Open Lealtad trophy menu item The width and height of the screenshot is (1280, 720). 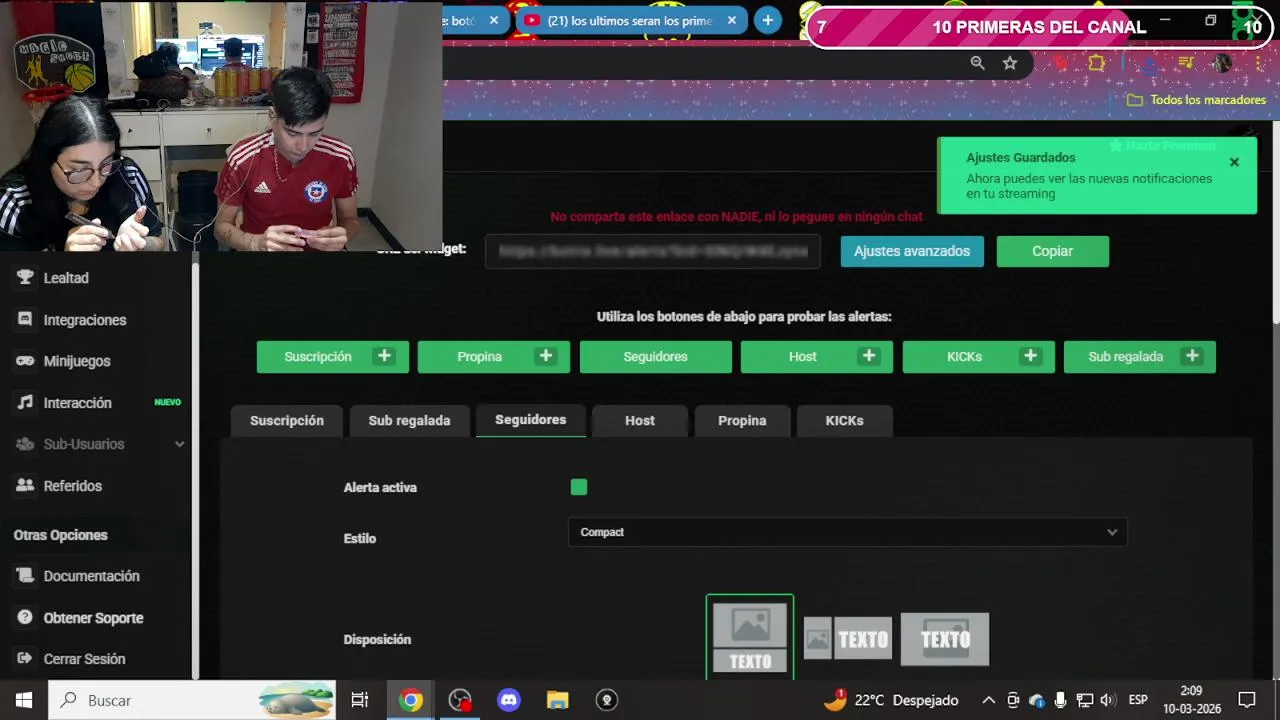(x=25, y=278)
